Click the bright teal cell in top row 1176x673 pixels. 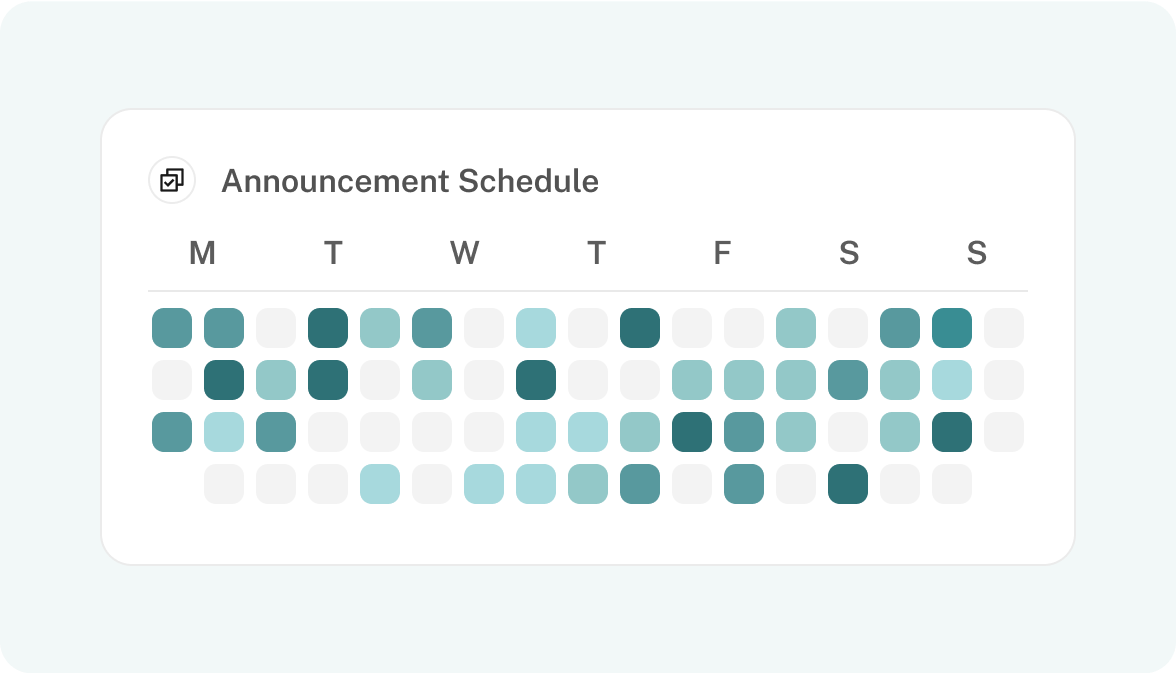click(952, 328)
